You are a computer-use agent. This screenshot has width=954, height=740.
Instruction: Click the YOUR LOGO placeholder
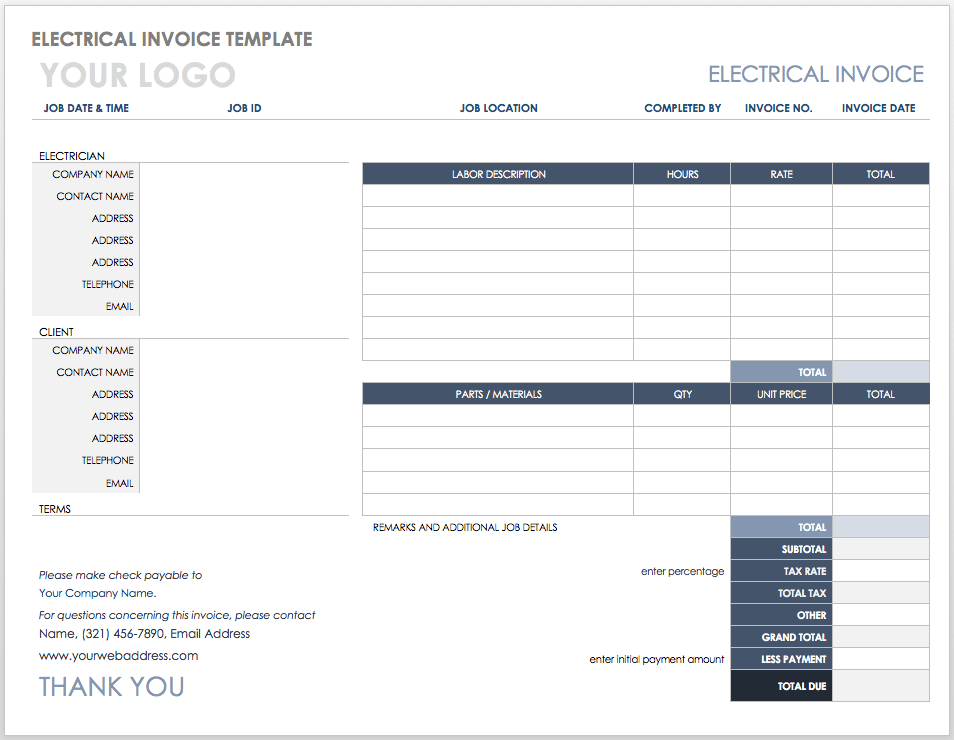coord(137,75)
